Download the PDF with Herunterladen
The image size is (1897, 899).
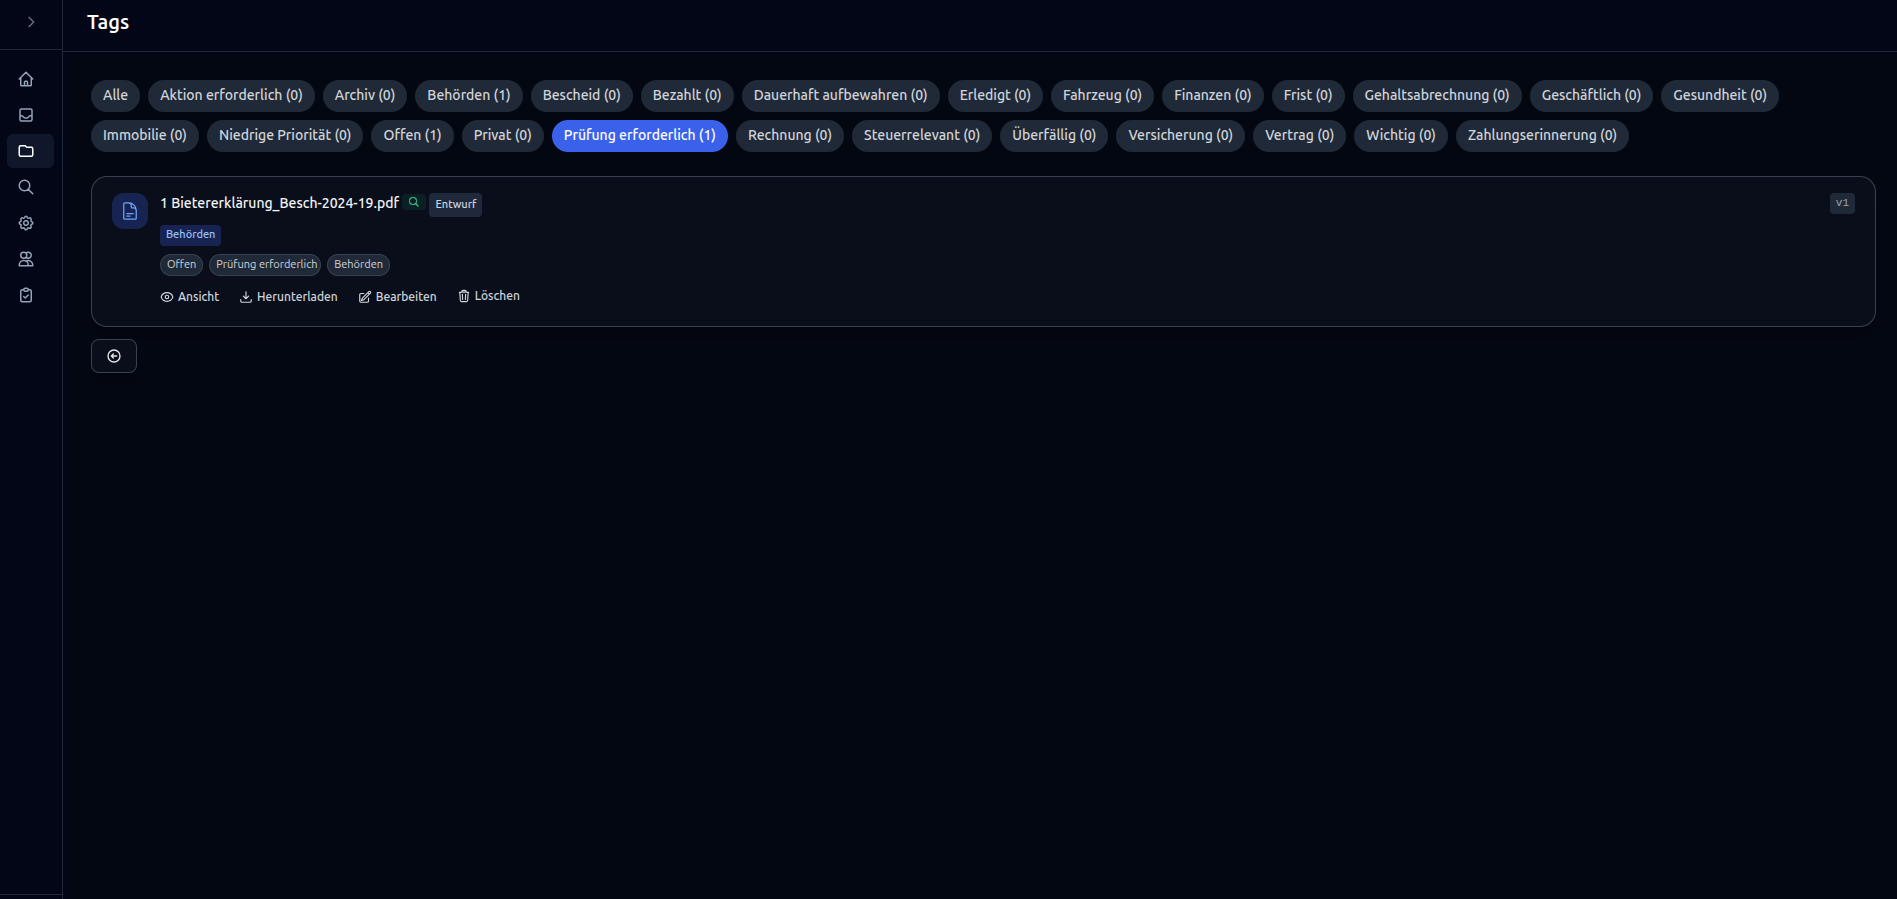289,297
